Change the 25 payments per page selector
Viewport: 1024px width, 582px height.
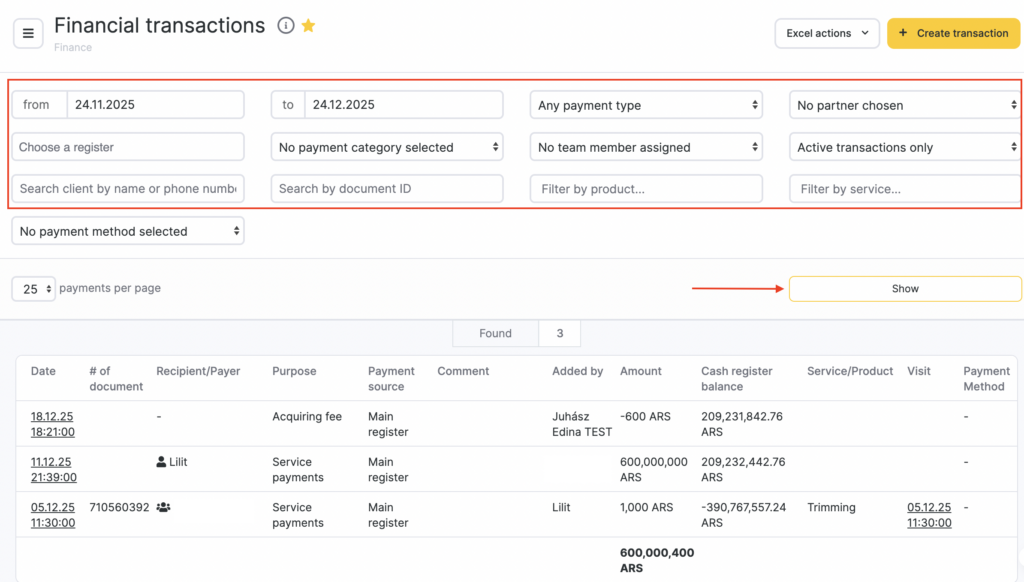[33, 289]
